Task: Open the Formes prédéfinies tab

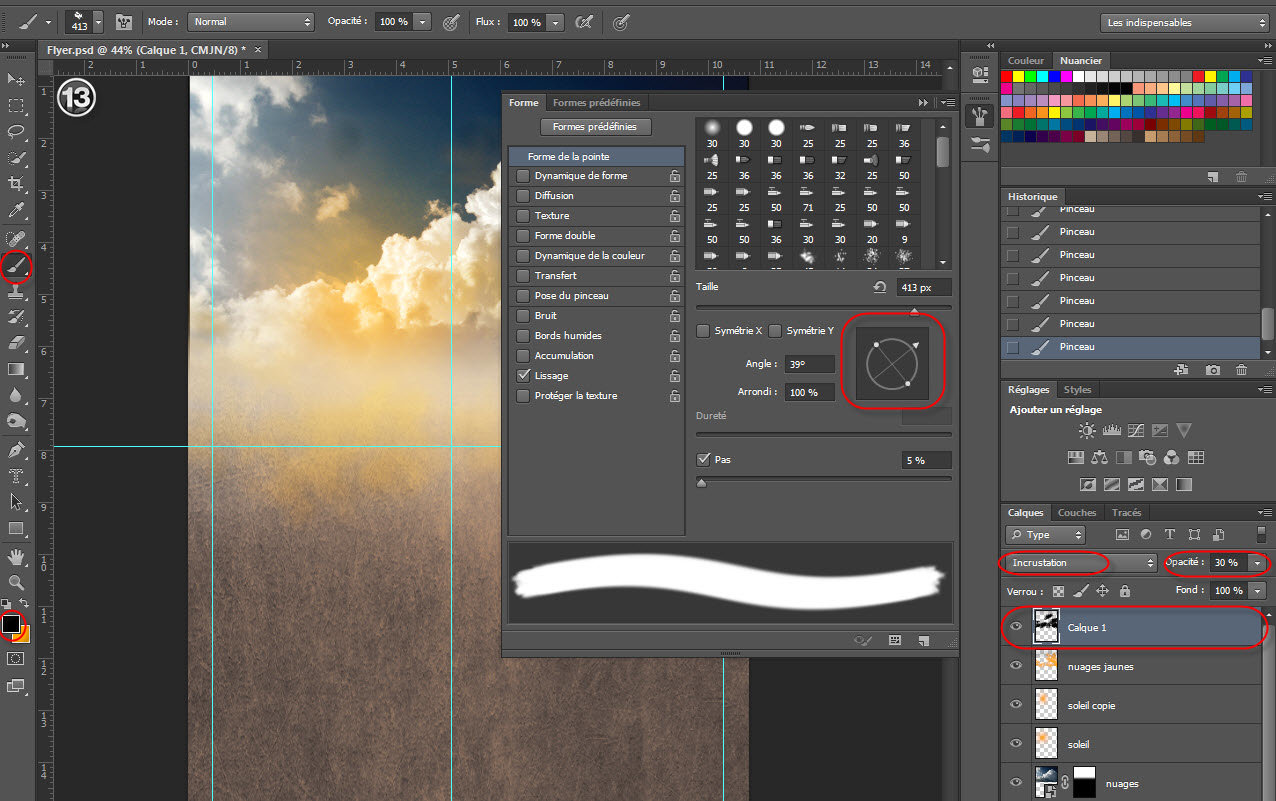Action: [x=596, y=102]
